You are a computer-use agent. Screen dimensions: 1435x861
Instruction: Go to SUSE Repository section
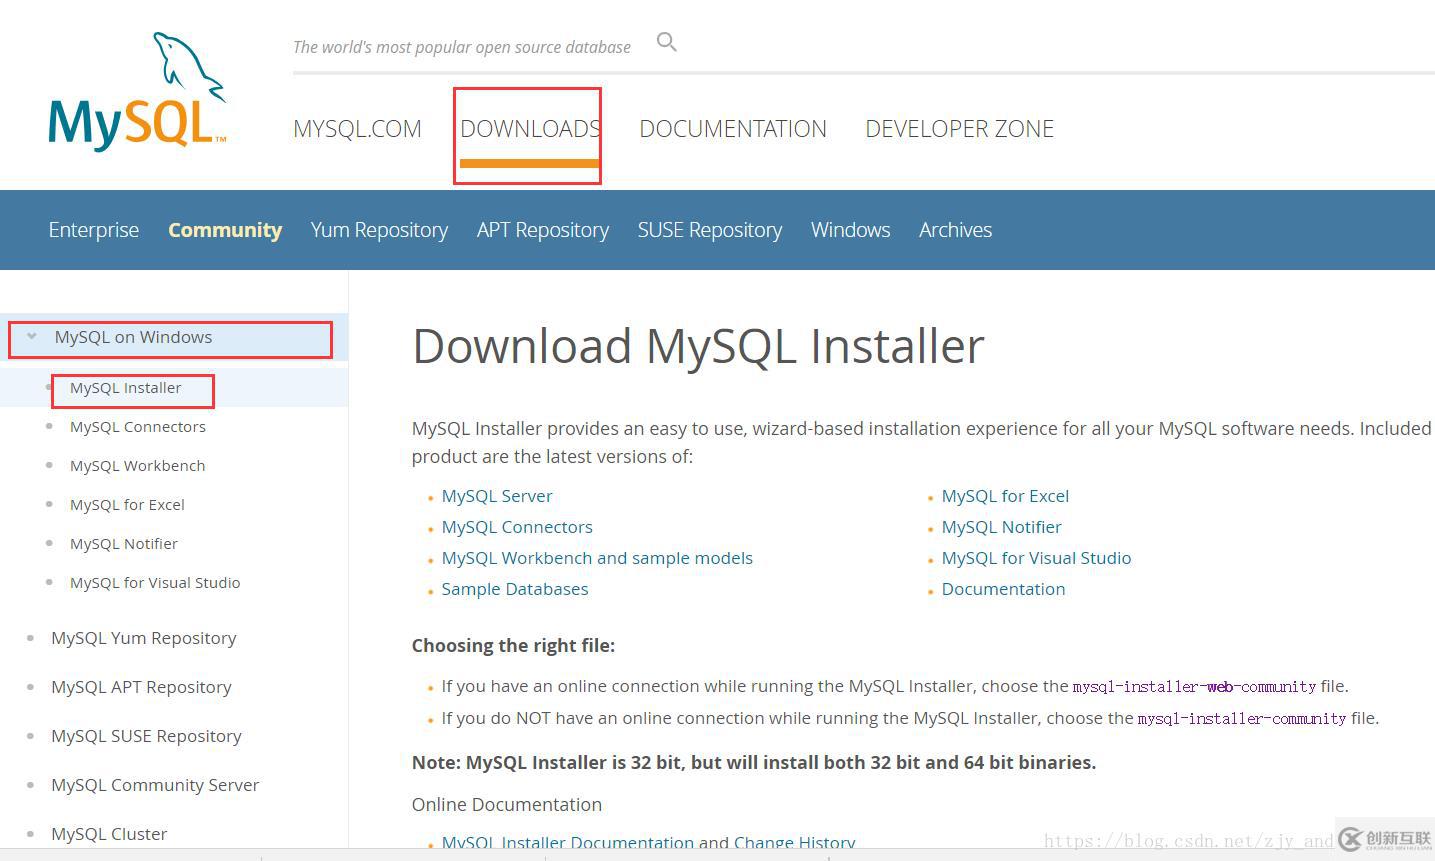click(x=710, y=230)
